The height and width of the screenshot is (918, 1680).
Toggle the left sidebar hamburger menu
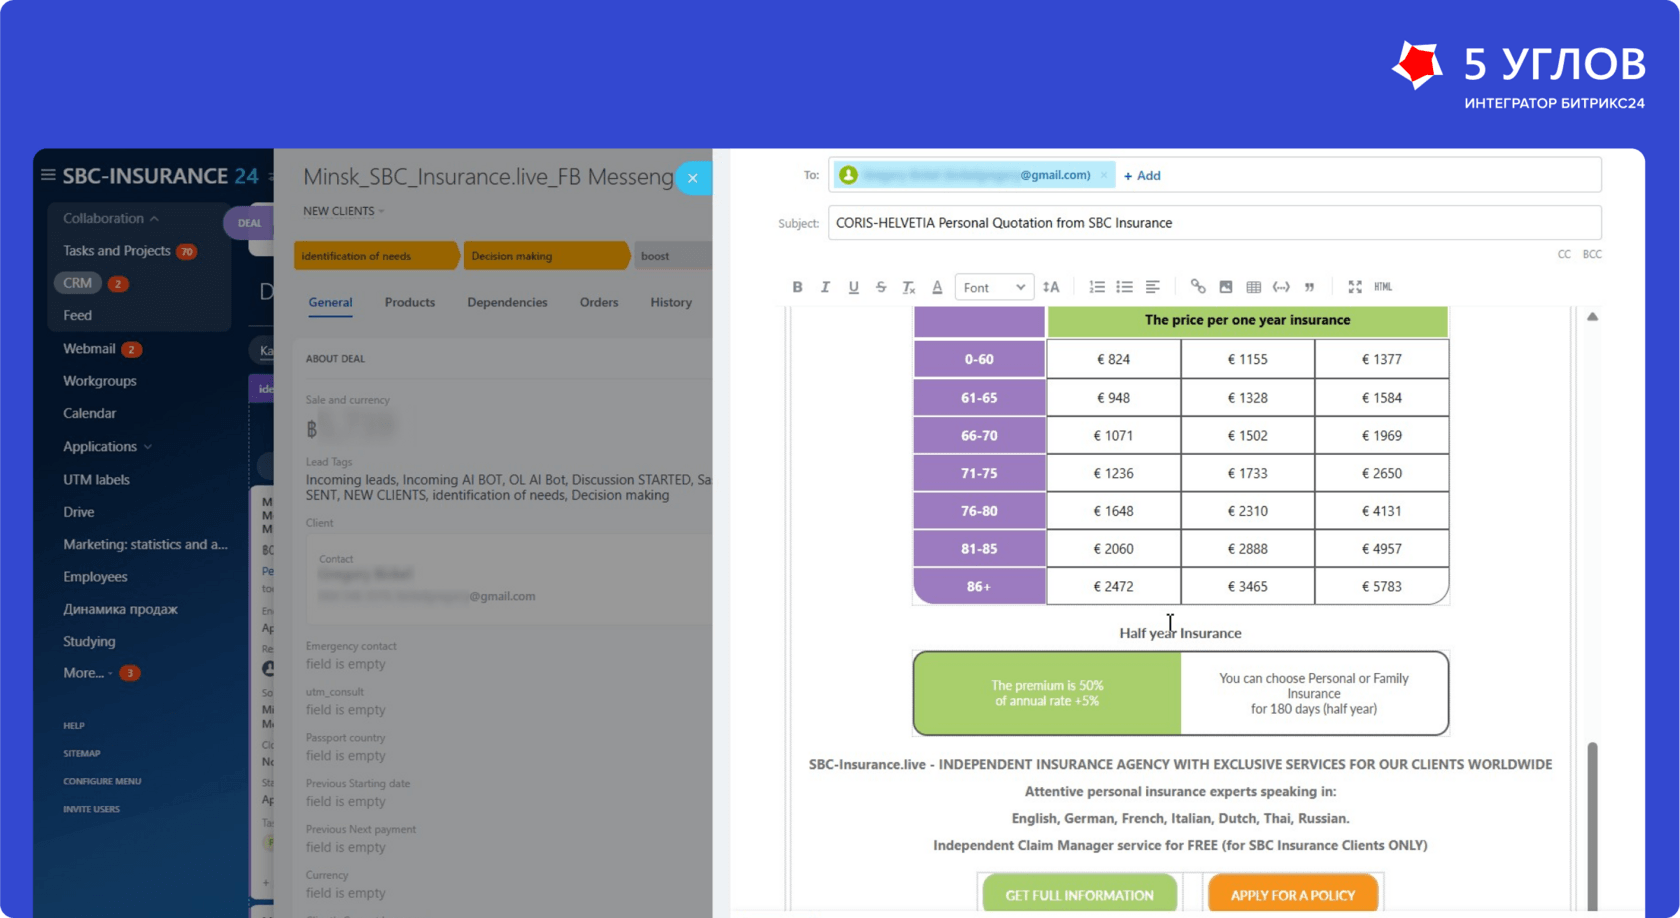tap(48, 175)
